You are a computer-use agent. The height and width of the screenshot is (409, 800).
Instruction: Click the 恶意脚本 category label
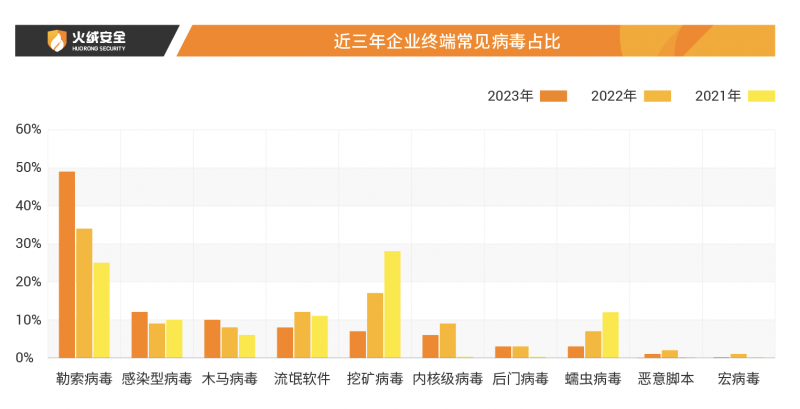coord(665,380)
